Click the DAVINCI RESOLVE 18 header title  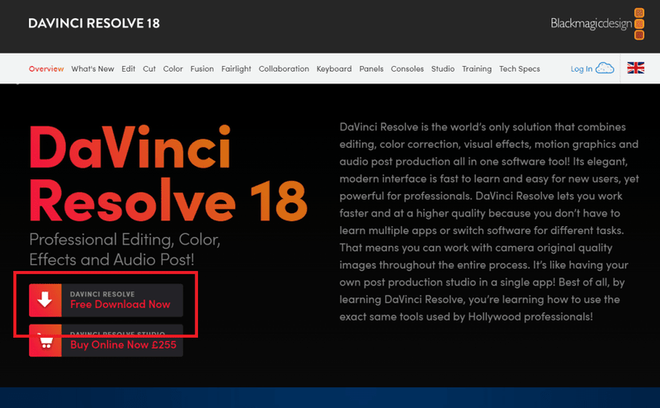[94, 23]
